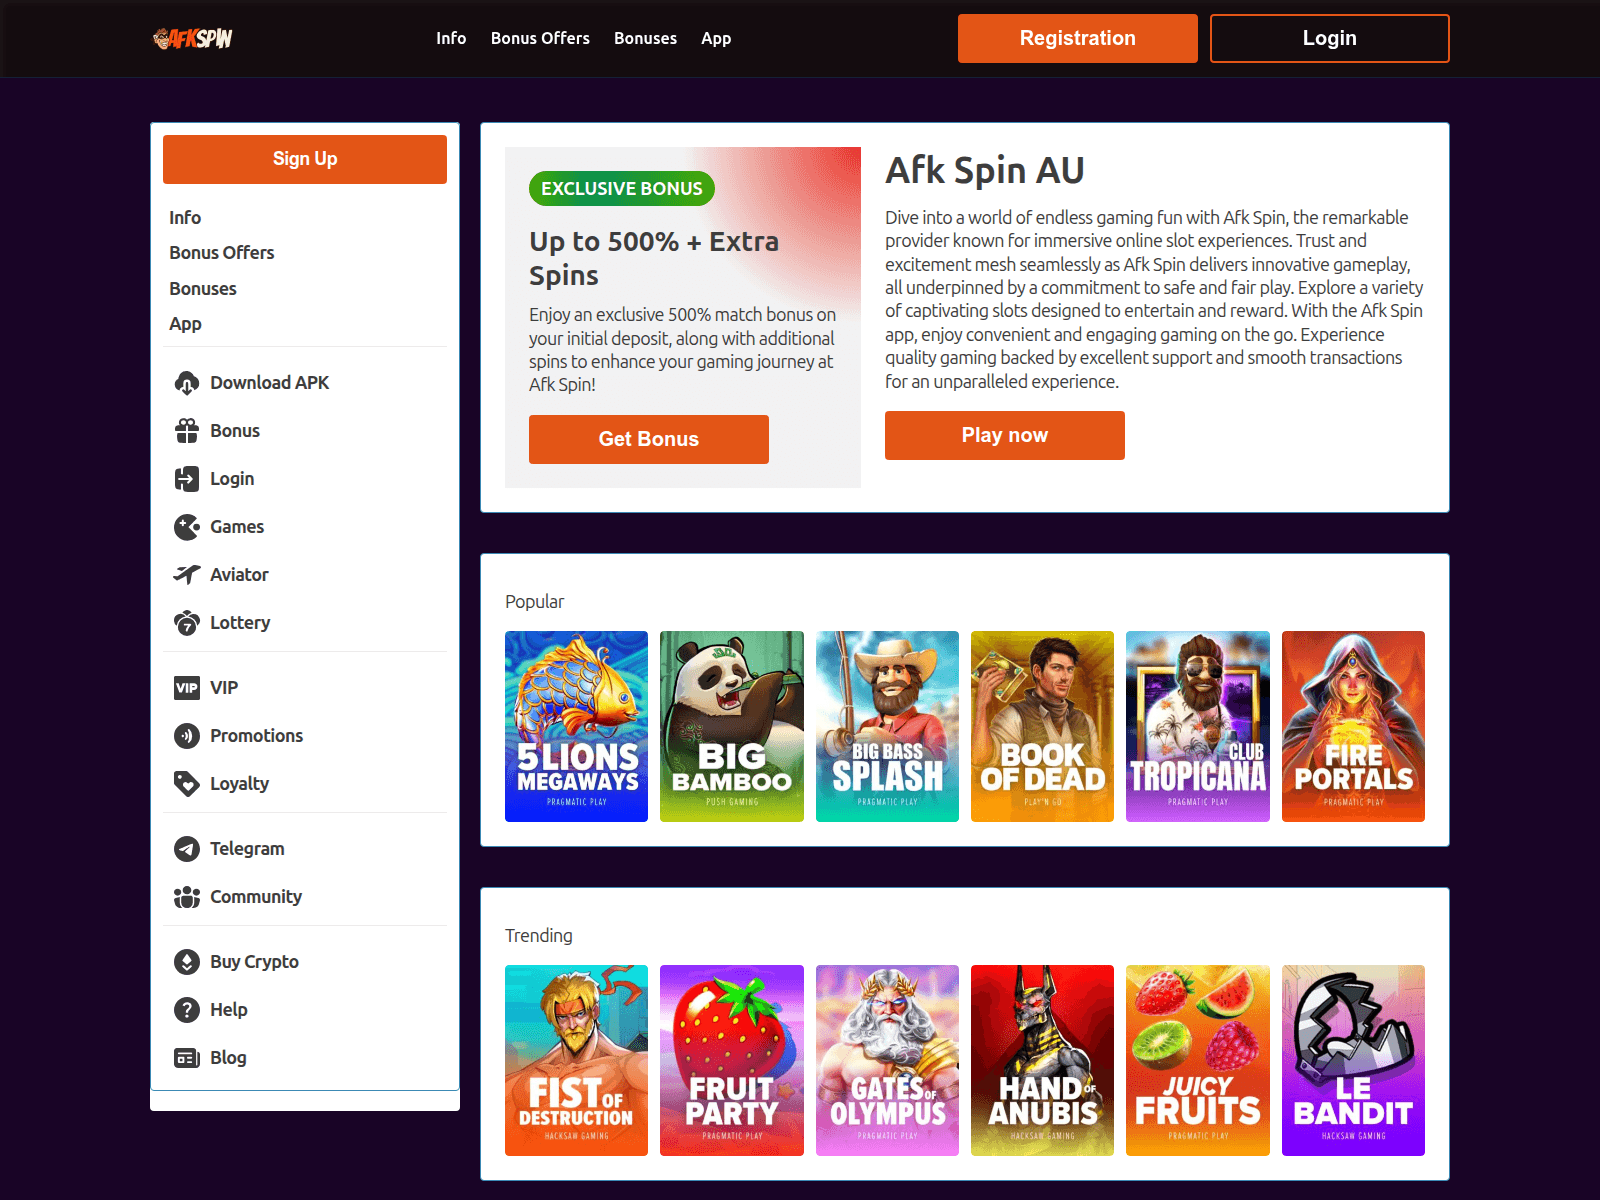Open the Bonus gift icon in sidebar

point(187,430)
